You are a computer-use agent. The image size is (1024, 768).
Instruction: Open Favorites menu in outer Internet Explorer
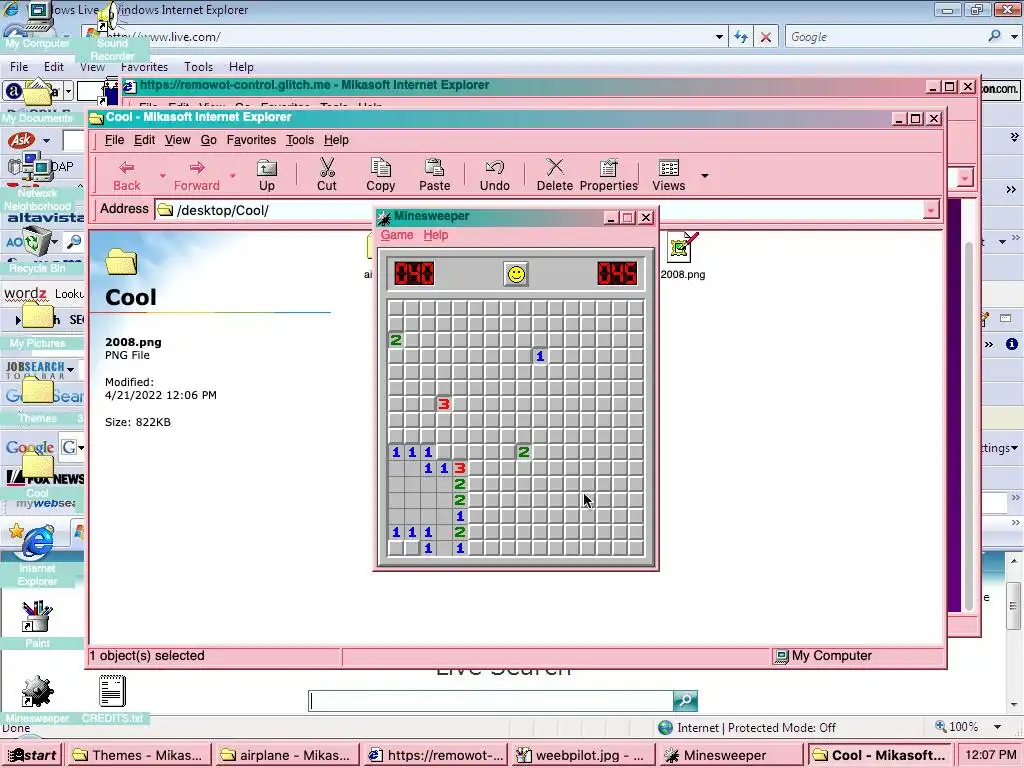click(x=144, y=67)
